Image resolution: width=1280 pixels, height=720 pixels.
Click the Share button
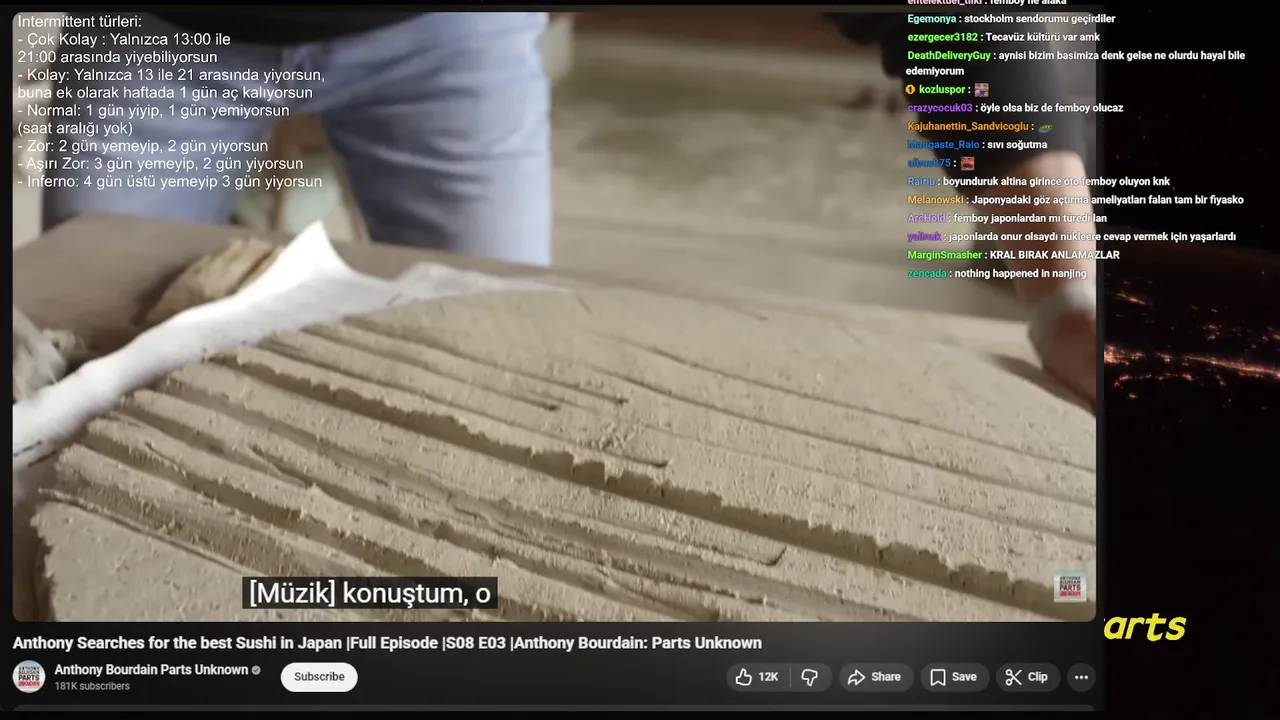(874, 677)
